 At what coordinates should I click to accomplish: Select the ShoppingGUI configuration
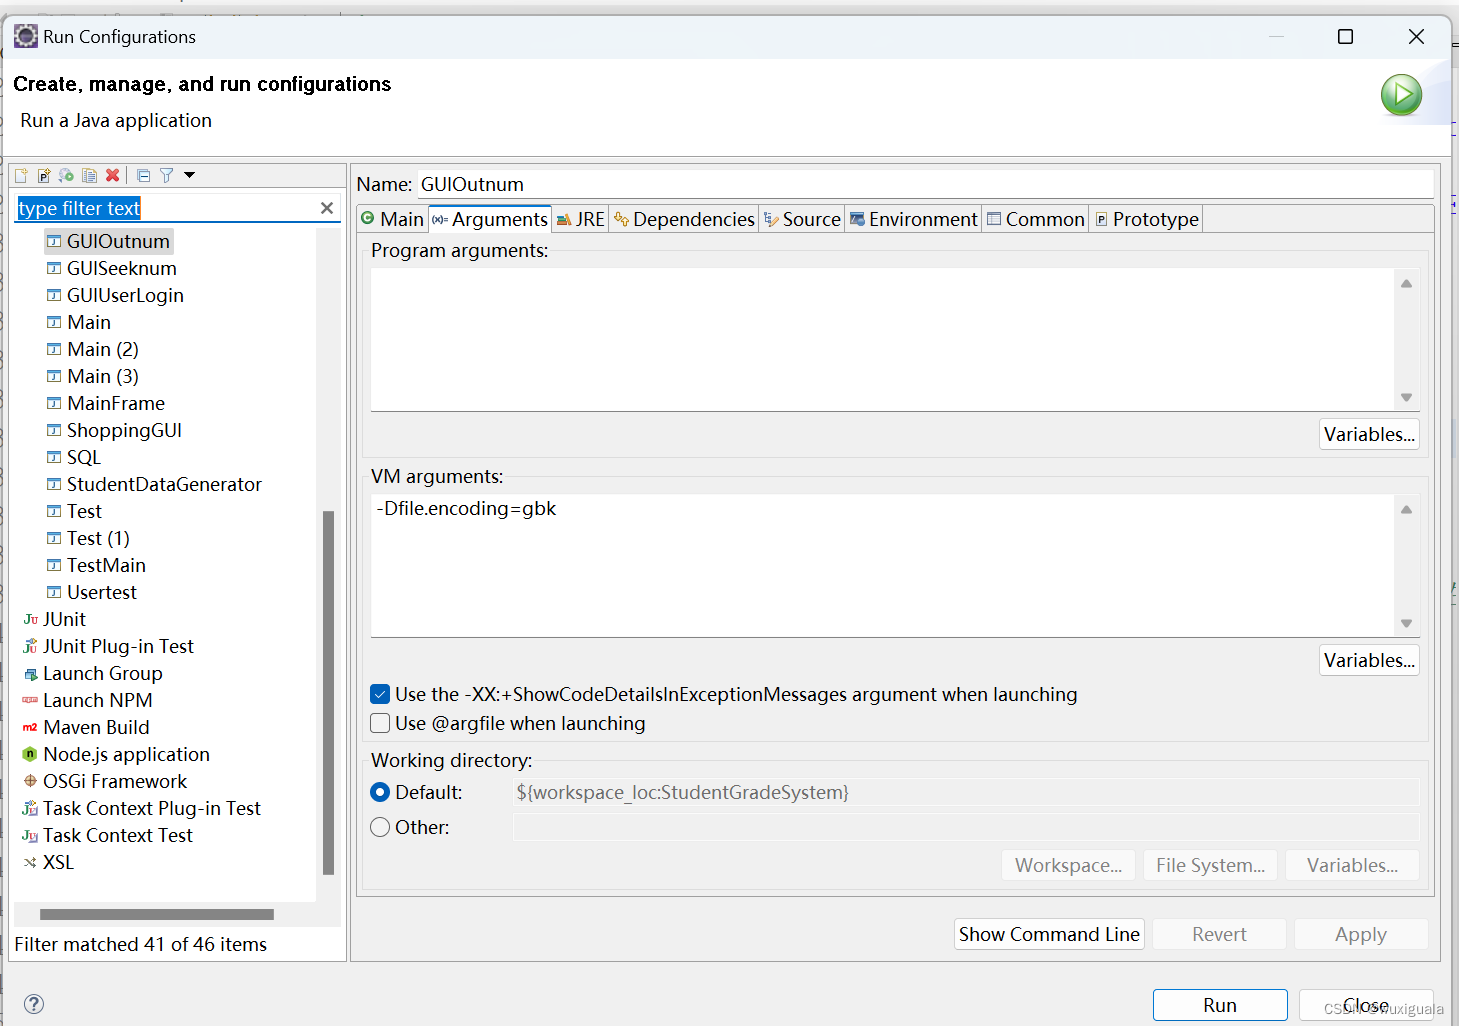coord(114,430)
